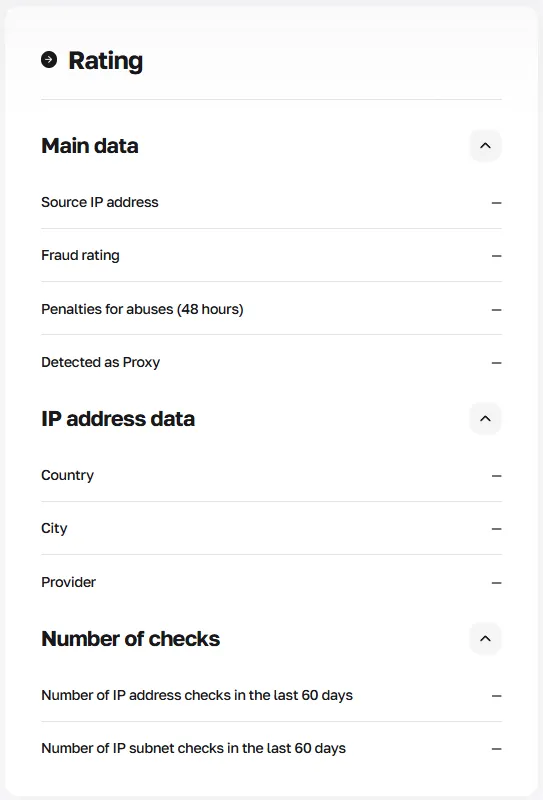Click Number of IP address checks label

point(197,695)
